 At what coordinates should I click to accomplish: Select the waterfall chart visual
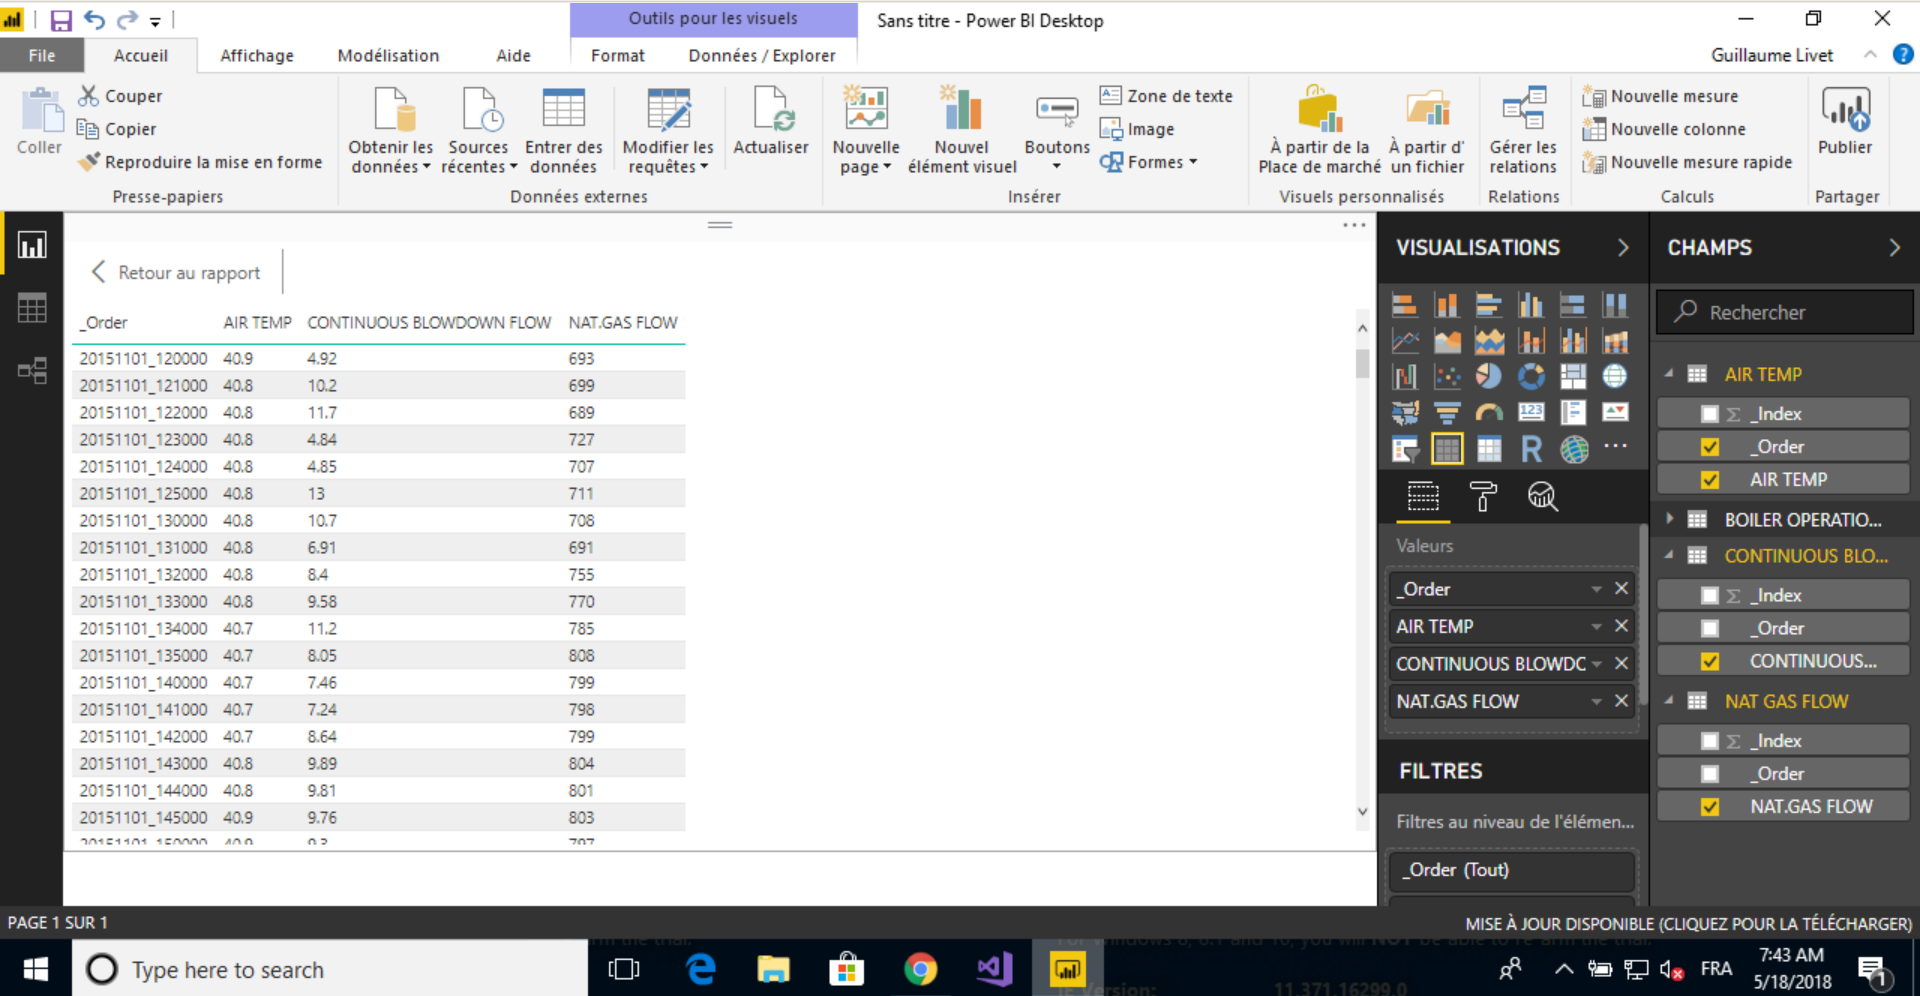(1405, 376)
